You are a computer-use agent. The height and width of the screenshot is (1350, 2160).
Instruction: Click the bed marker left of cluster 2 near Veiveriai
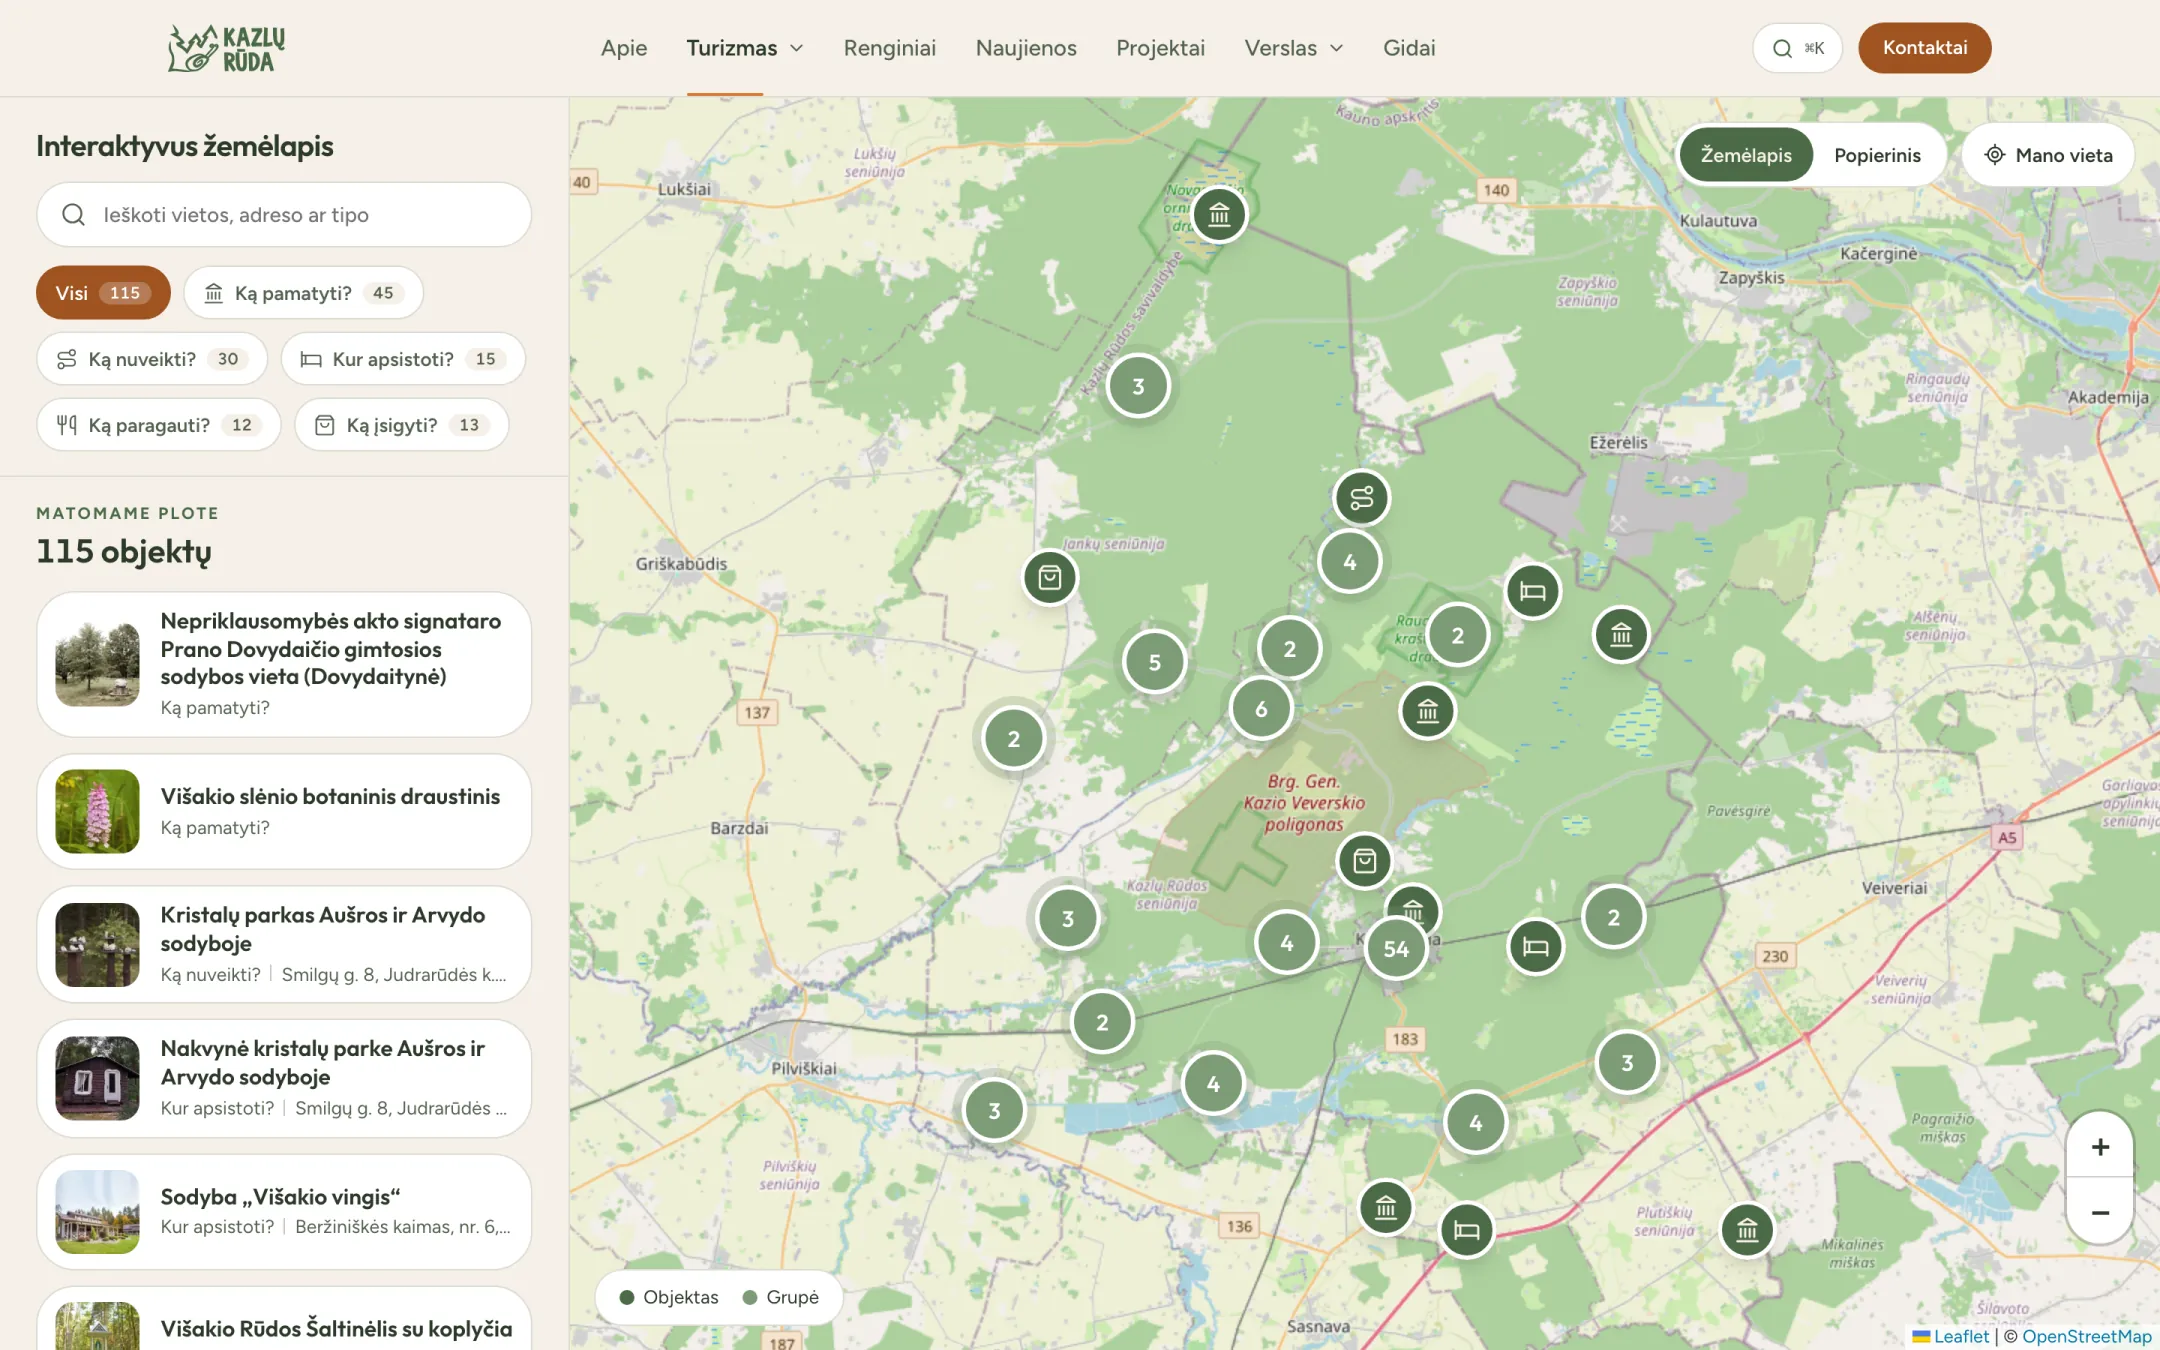tap(1535, 946)
